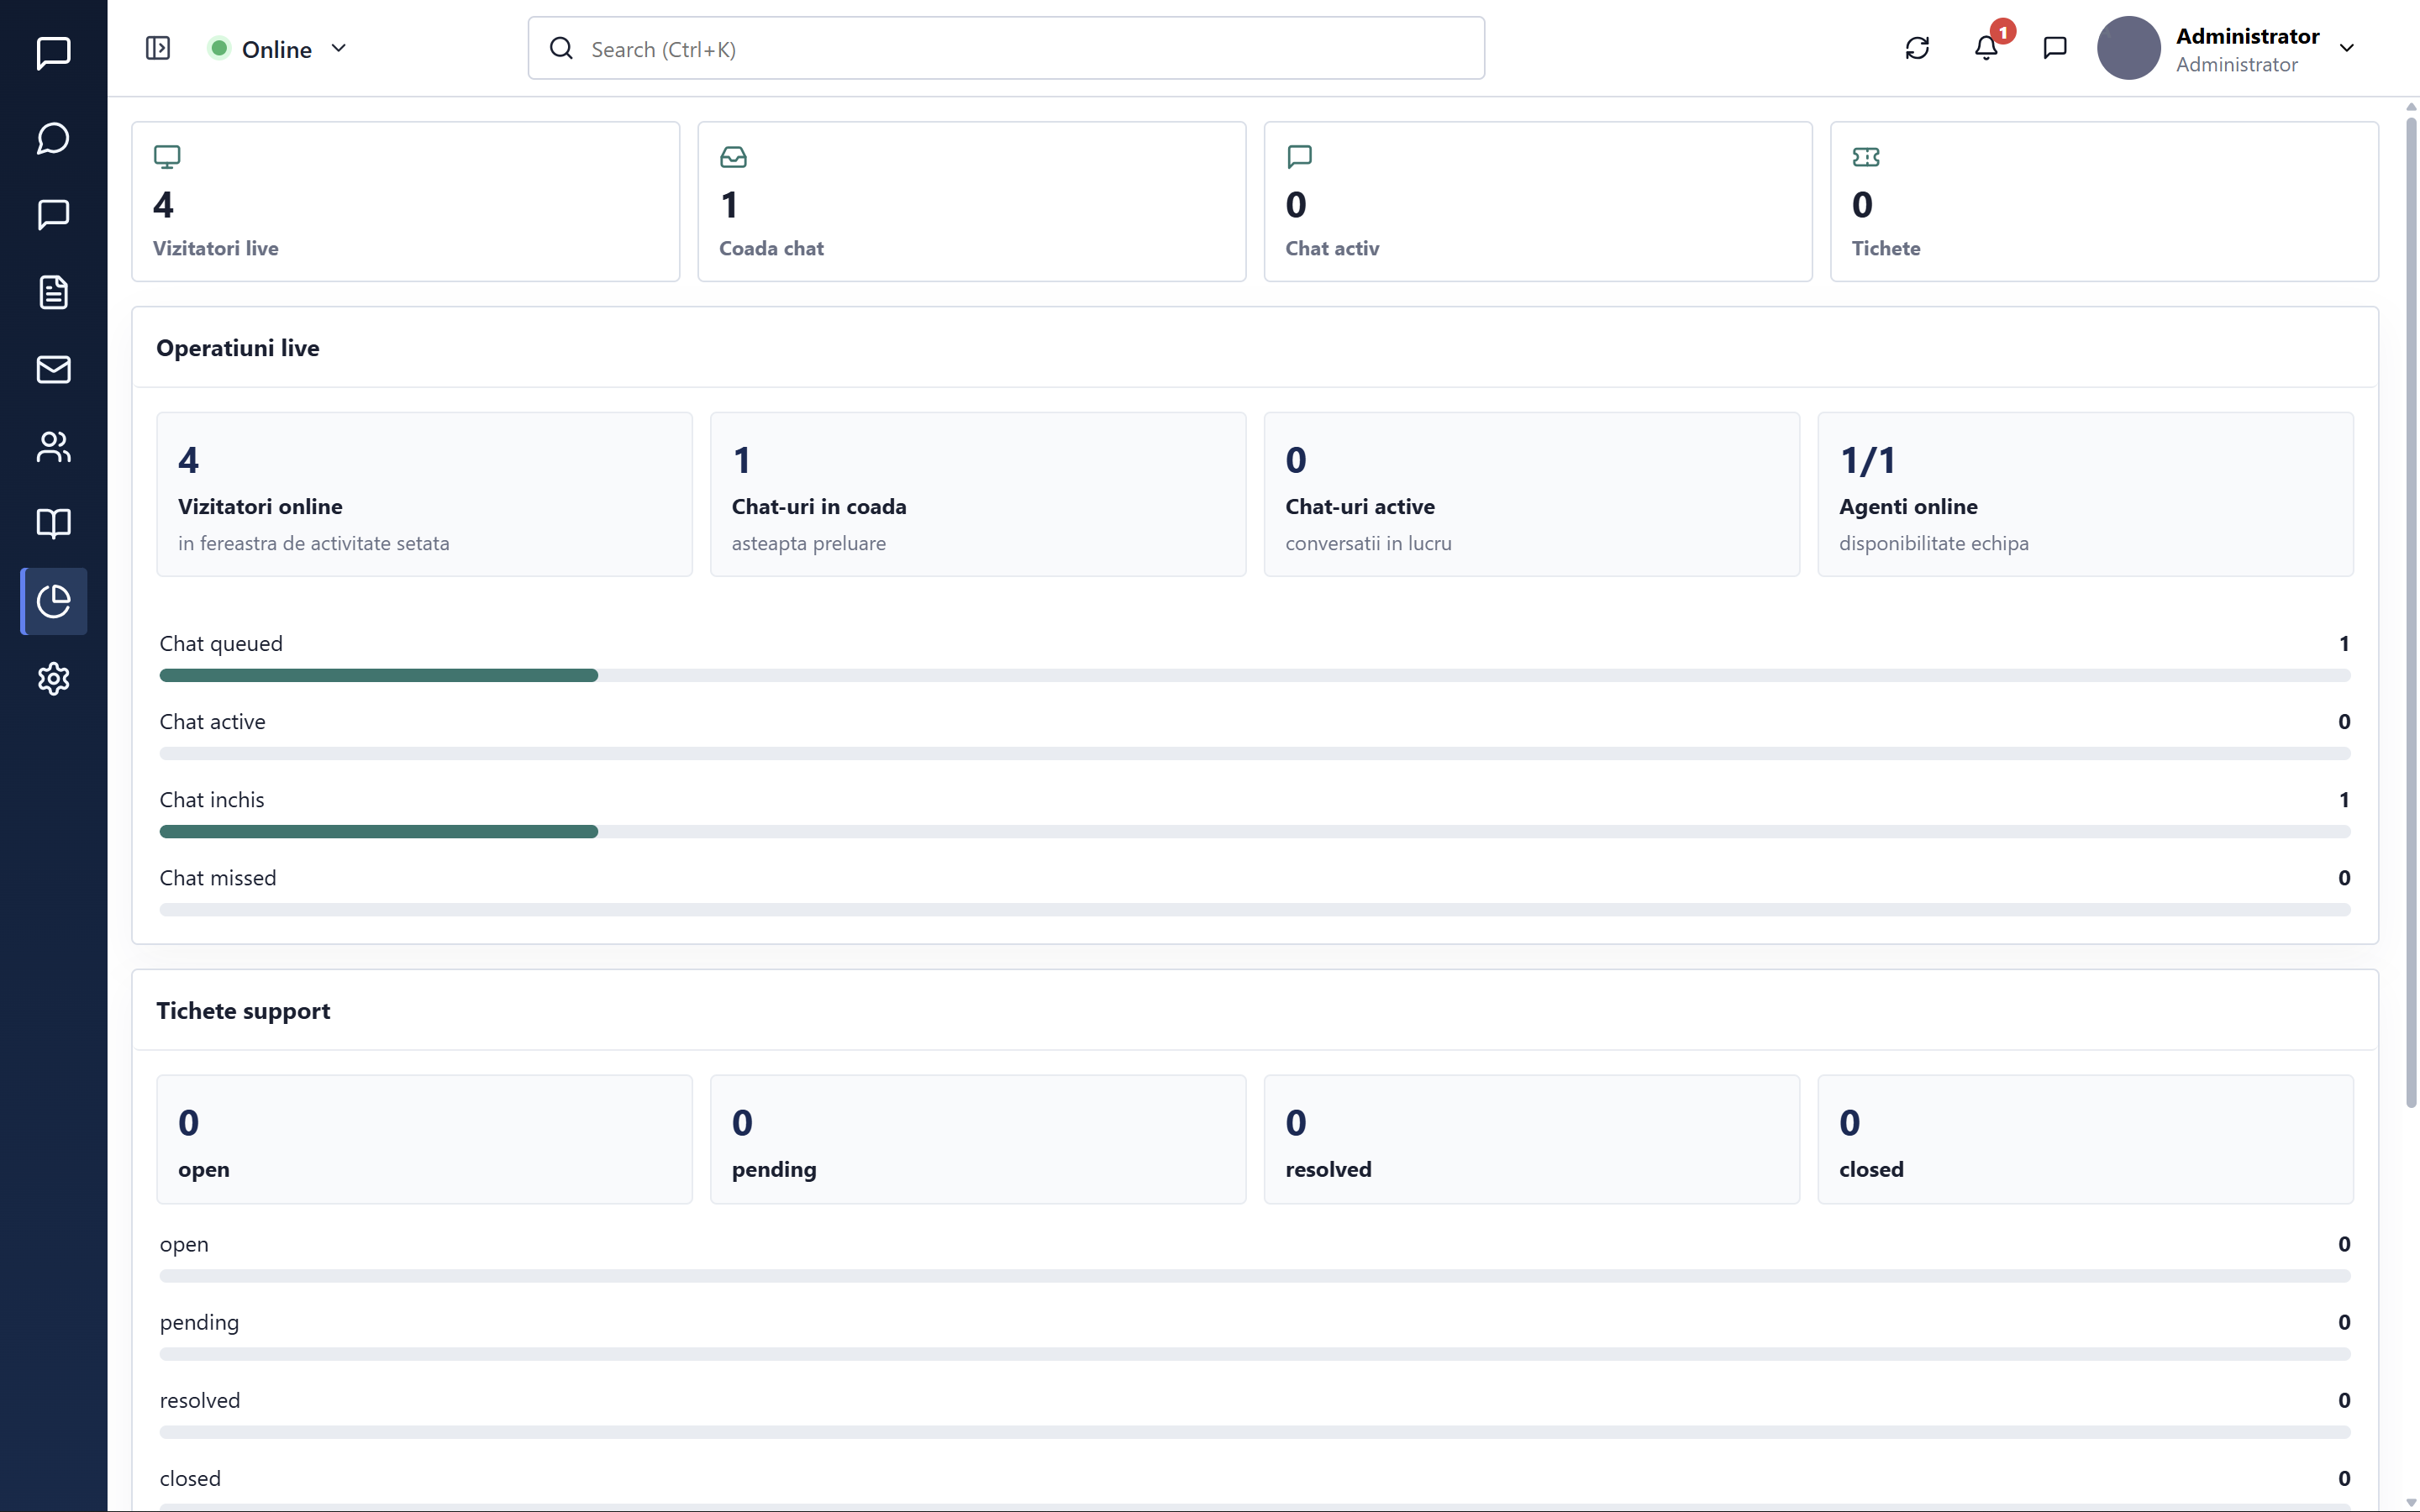Open the mail envelope sidebar icon
The image size is (2420, 1512).
(53, 369)
